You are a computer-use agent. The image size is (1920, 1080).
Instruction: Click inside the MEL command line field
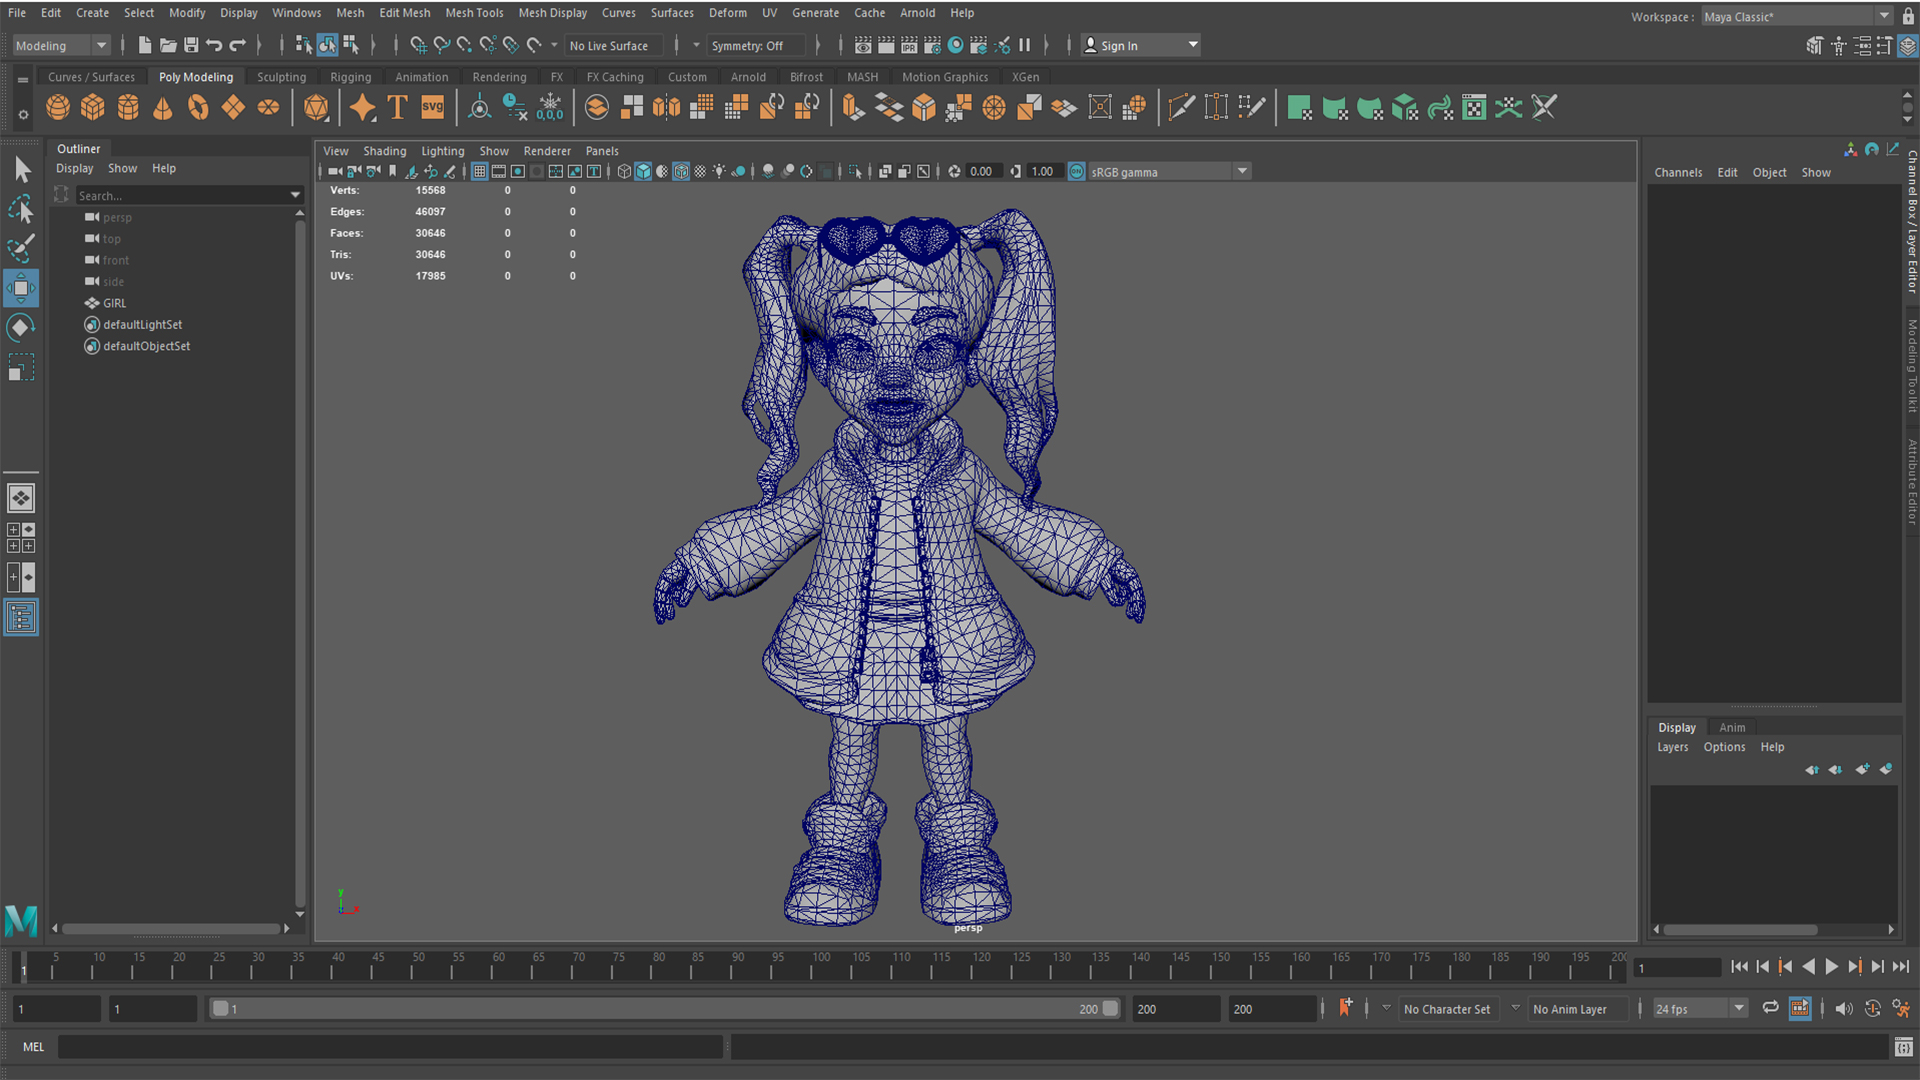(x=390, y=1046)
